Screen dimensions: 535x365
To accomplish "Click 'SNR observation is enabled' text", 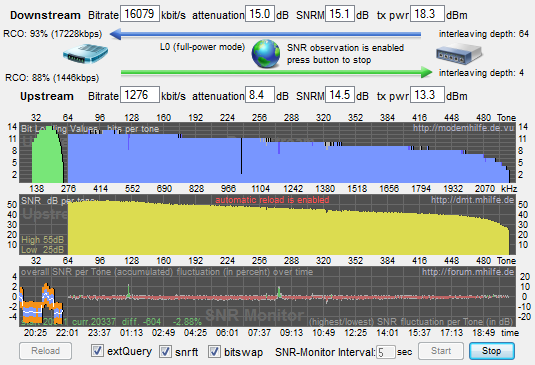I will [345, 48].
